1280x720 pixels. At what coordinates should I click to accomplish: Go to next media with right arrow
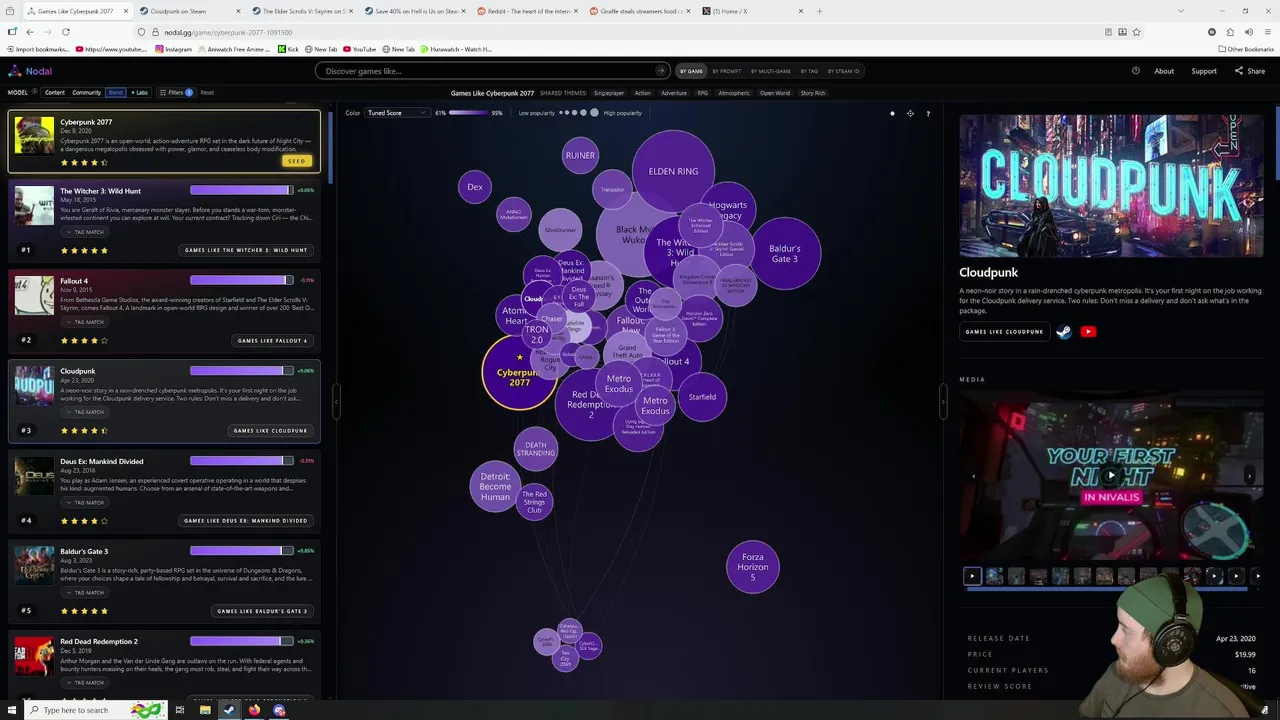(x=1249, y=476)
